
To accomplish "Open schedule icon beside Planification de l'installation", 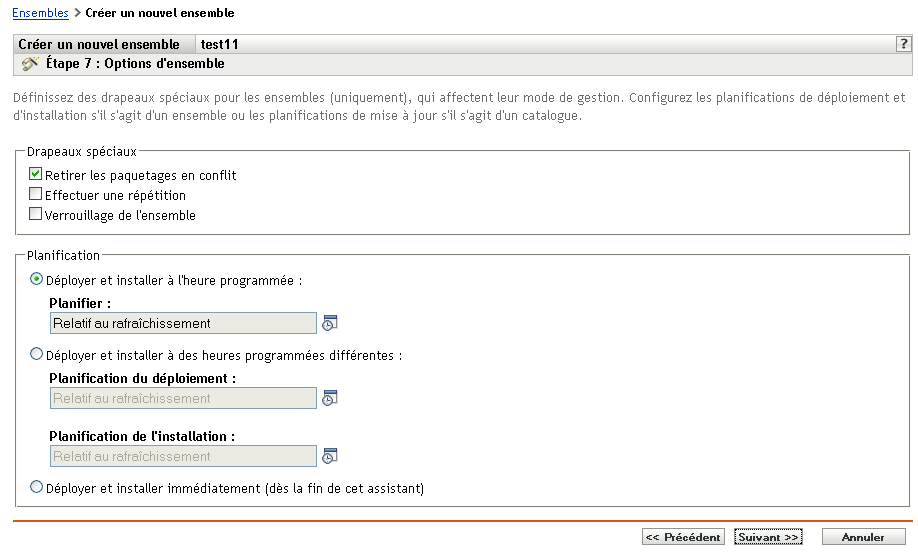I will click(x=330, y=456).
